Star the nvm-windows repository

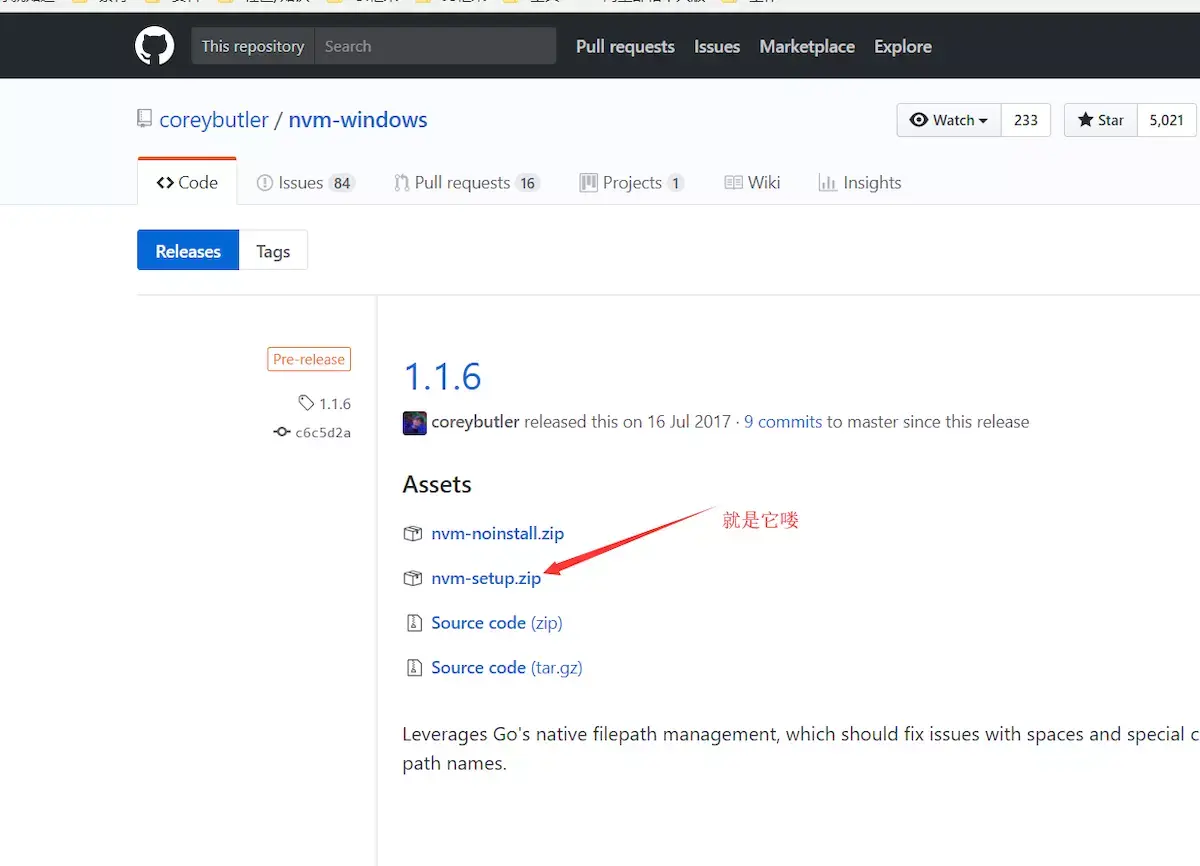[x=1101, y=120]
